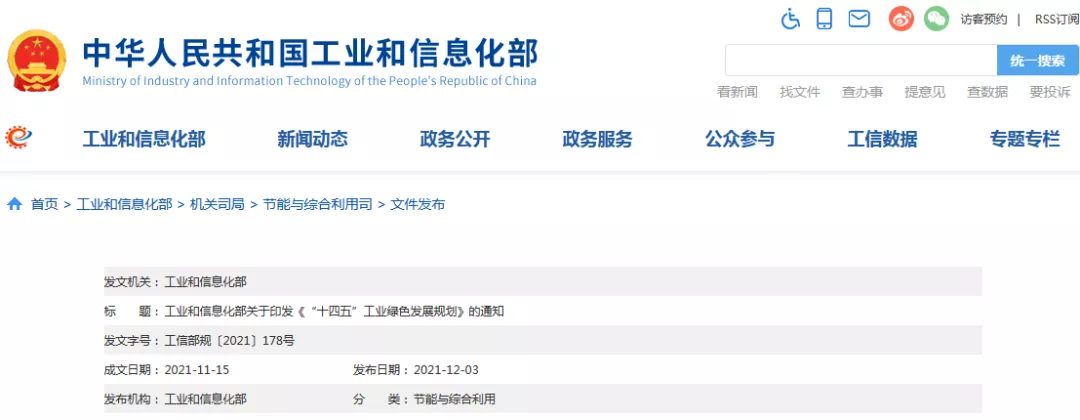1080x420 pixels.
Task: Open 访客预约 link
Action: [984, 19]
